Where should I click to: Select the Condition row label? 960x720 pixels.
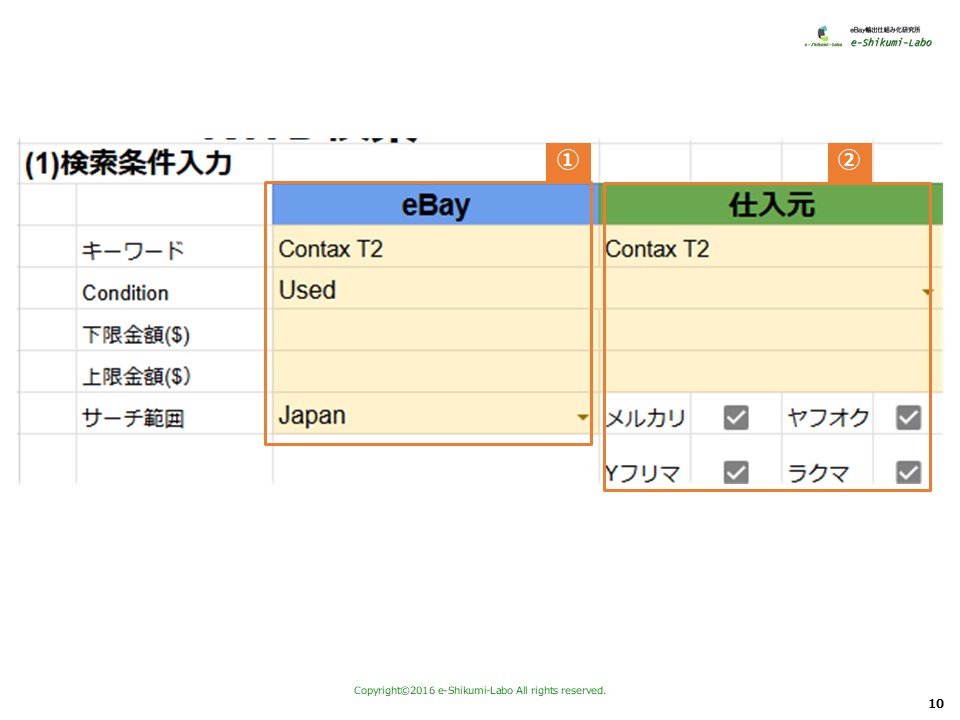[126, 293]
